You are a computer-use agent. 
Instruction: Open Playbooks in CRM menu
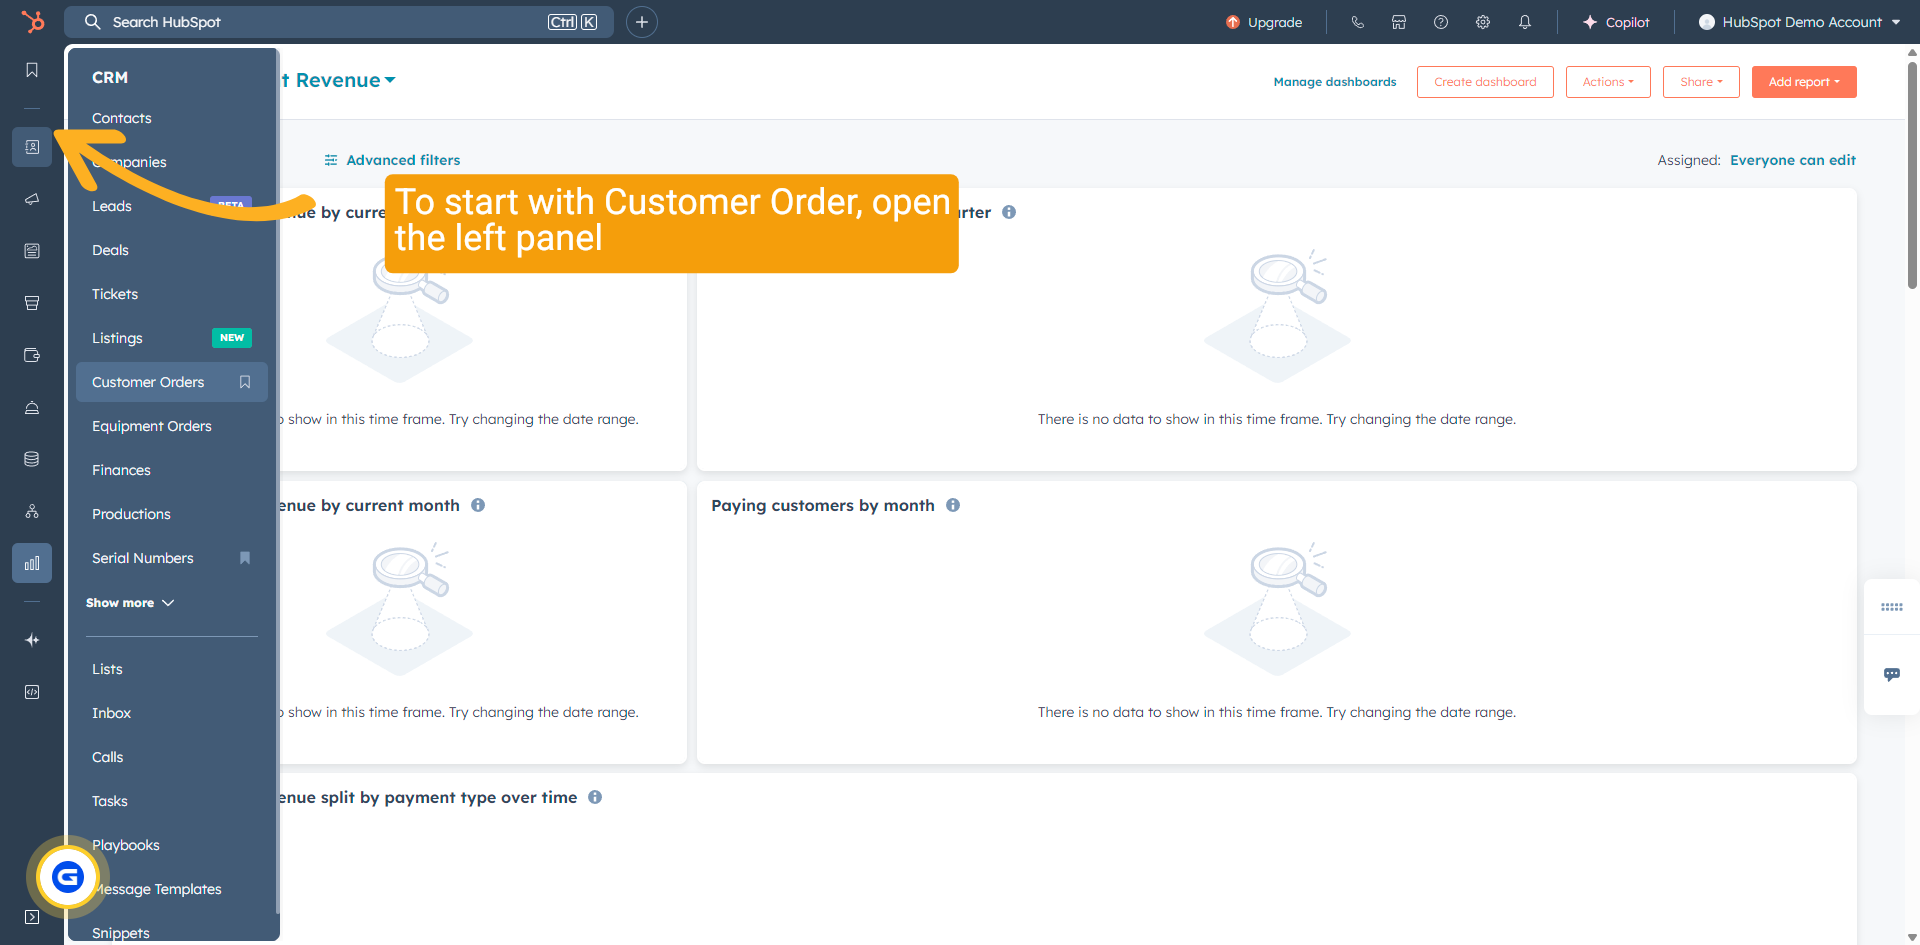(x=126, y=845)
